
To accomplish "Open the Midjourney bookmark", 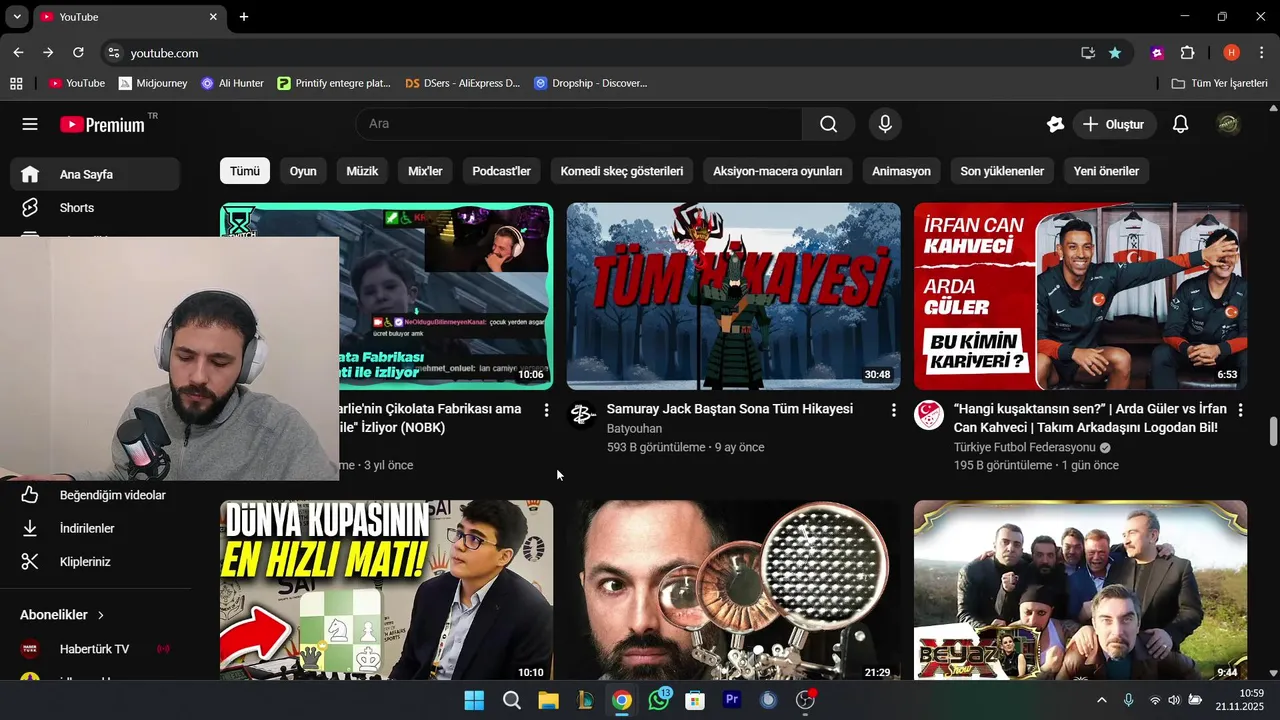I will point(153,83).
